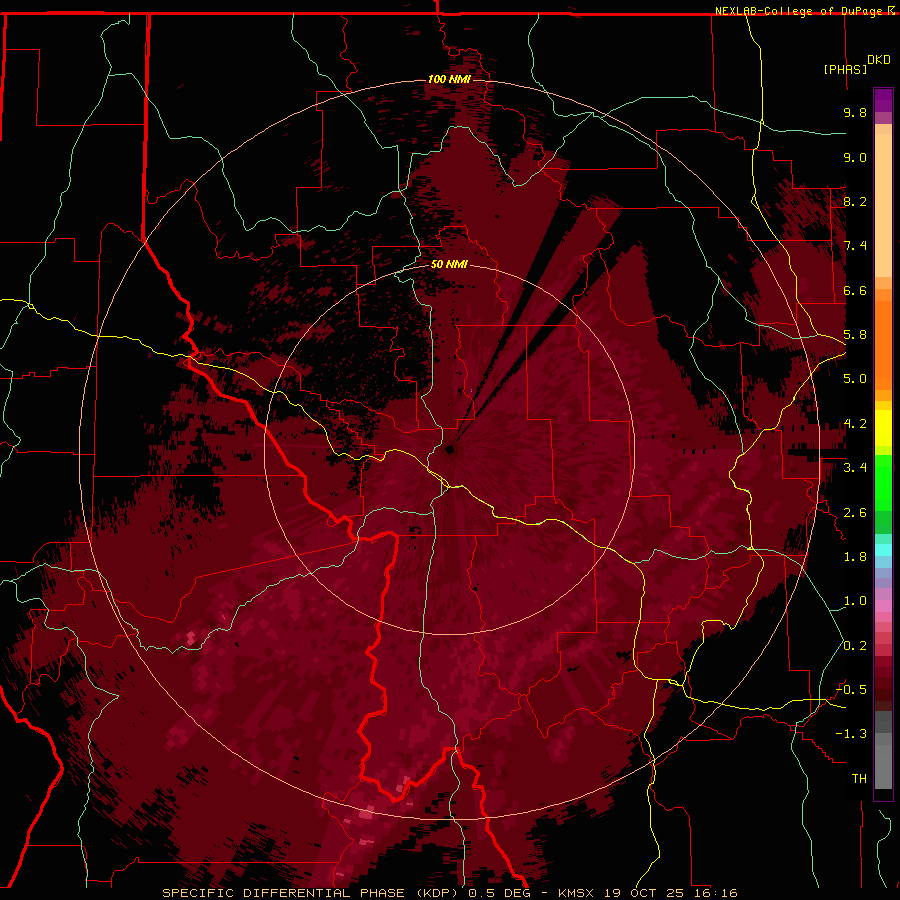
Task: Click the [PHAS] legend unit label
Action: [x=845, y=69]
